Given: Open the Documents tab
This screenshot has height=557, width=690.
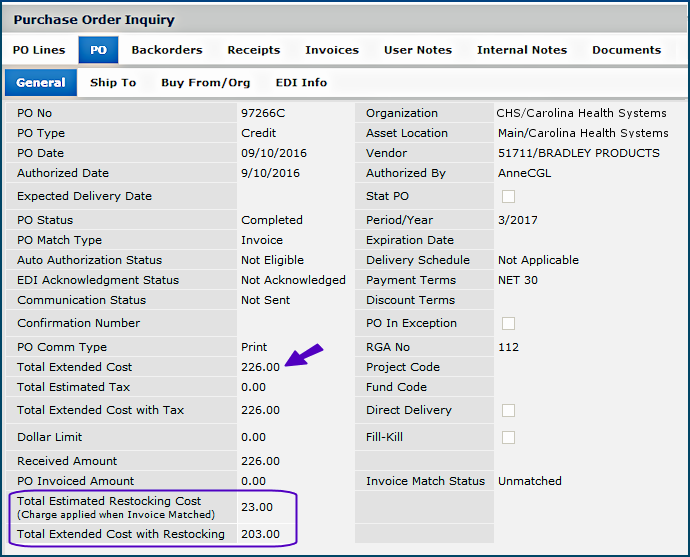Looking at the screenshot, I should pyautogui.click(x=626, y=50).
